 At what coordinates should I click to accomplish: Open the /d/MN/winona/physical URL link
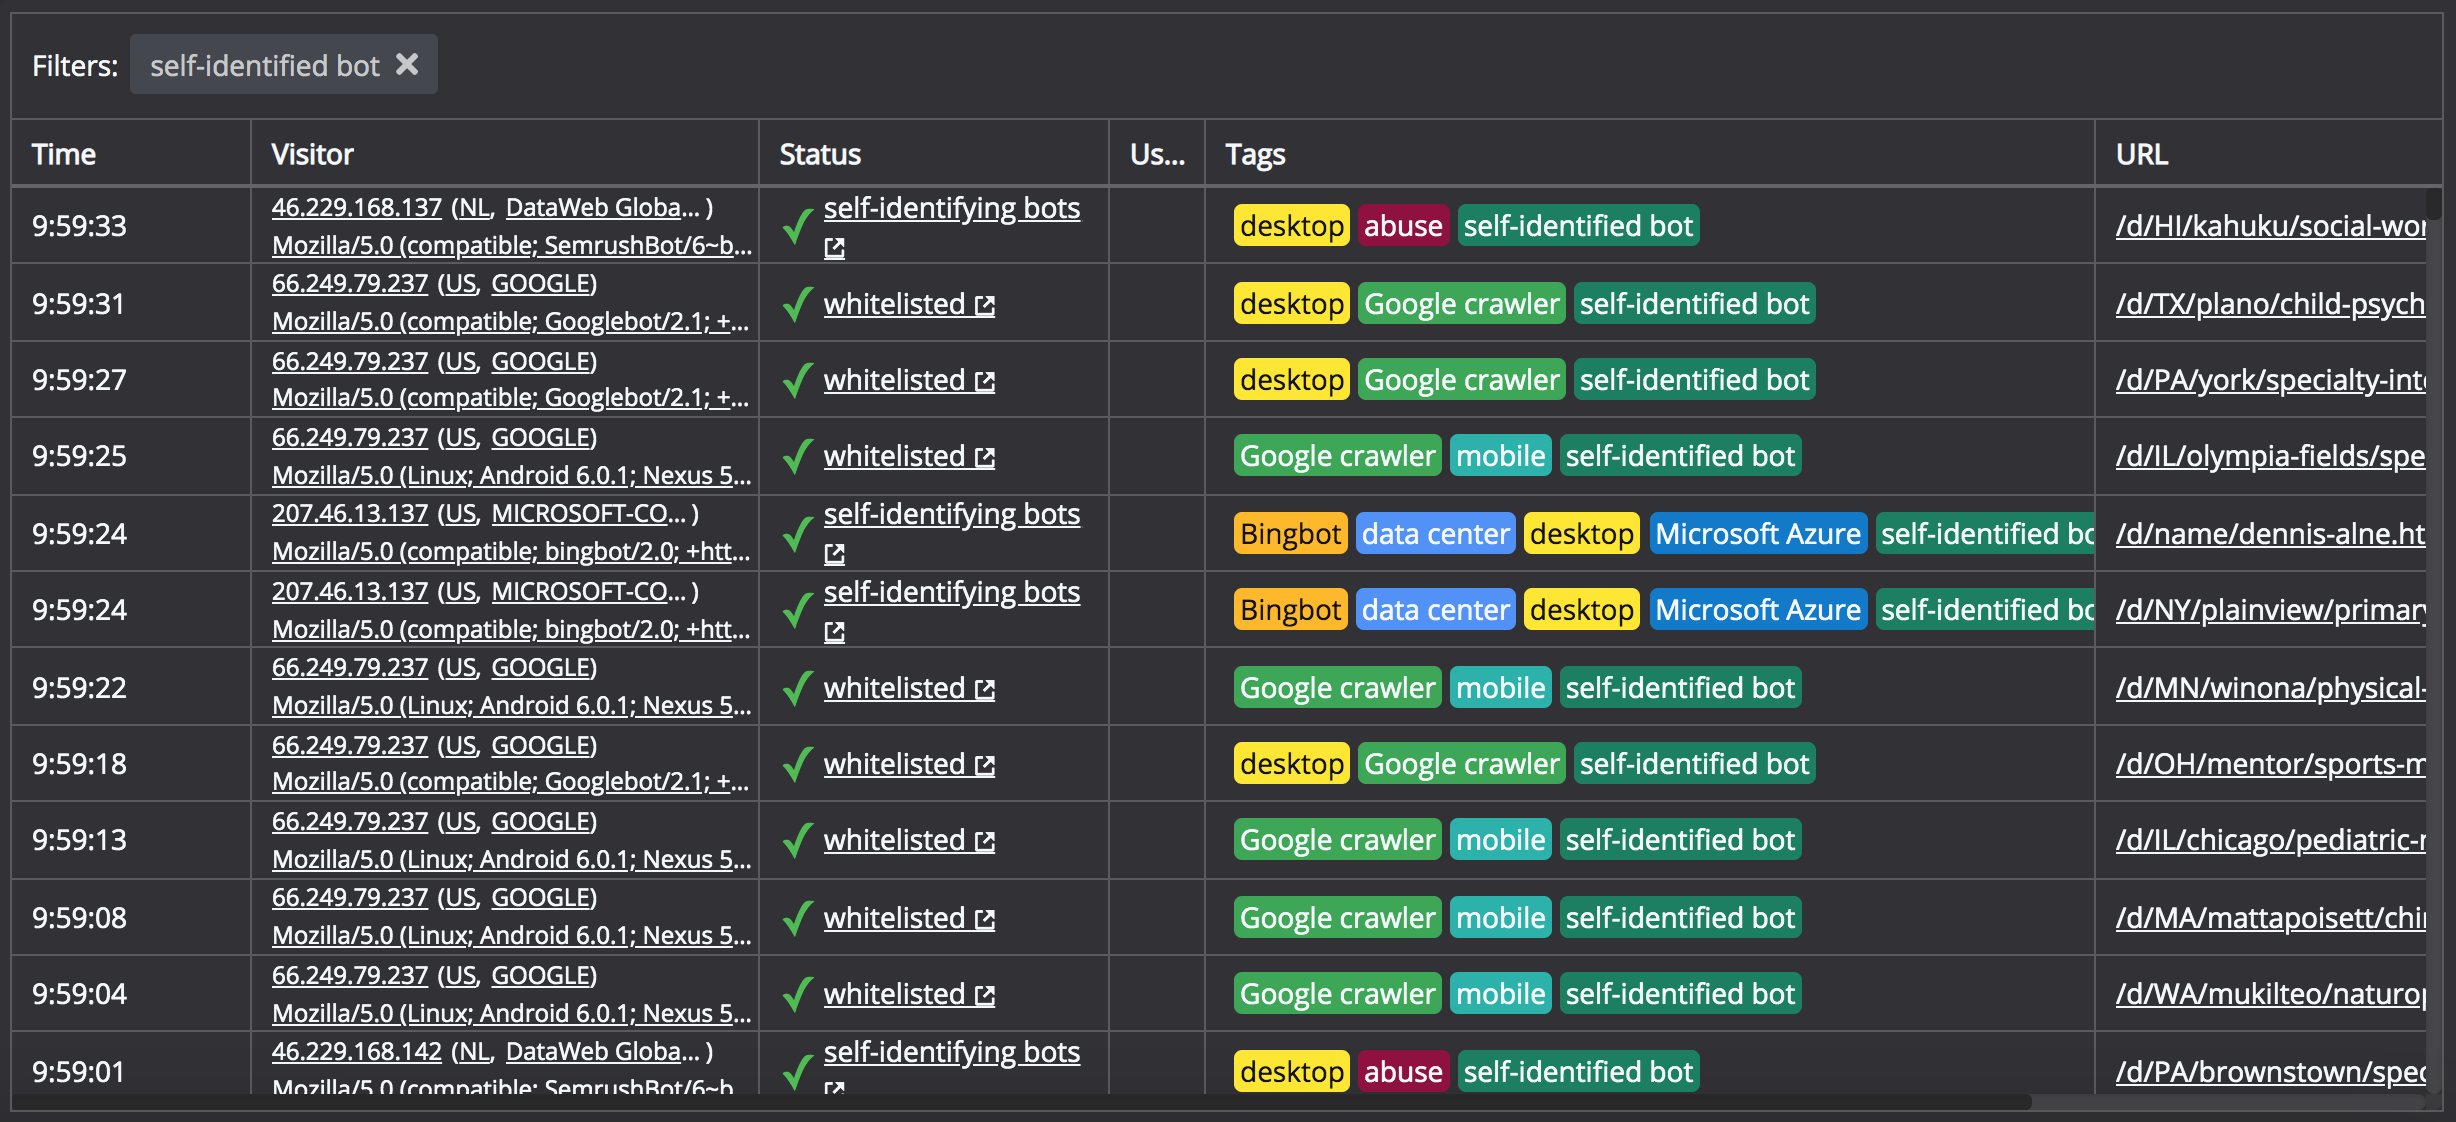point(2270,688)
